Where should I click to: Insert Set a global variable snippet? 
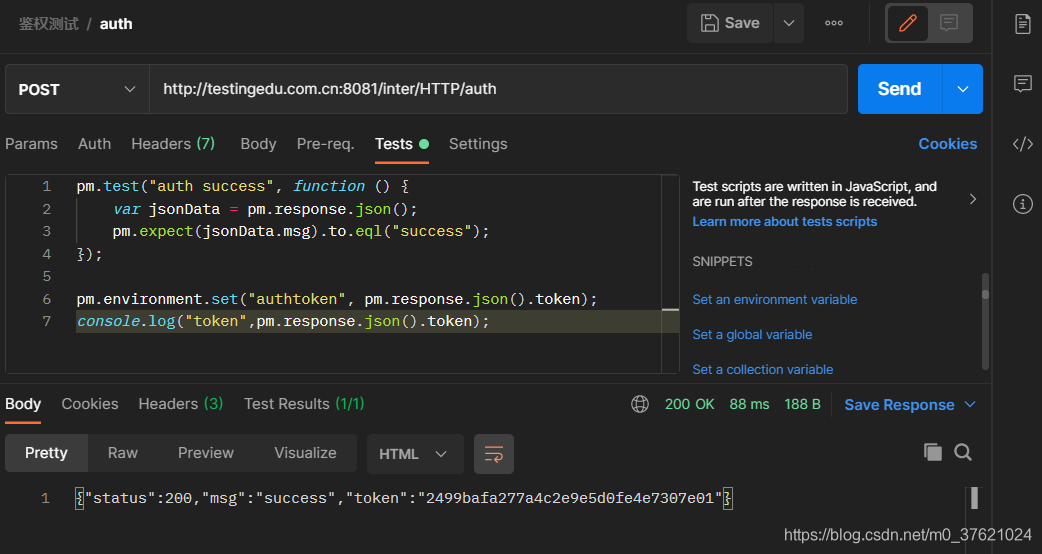point(752,335)
